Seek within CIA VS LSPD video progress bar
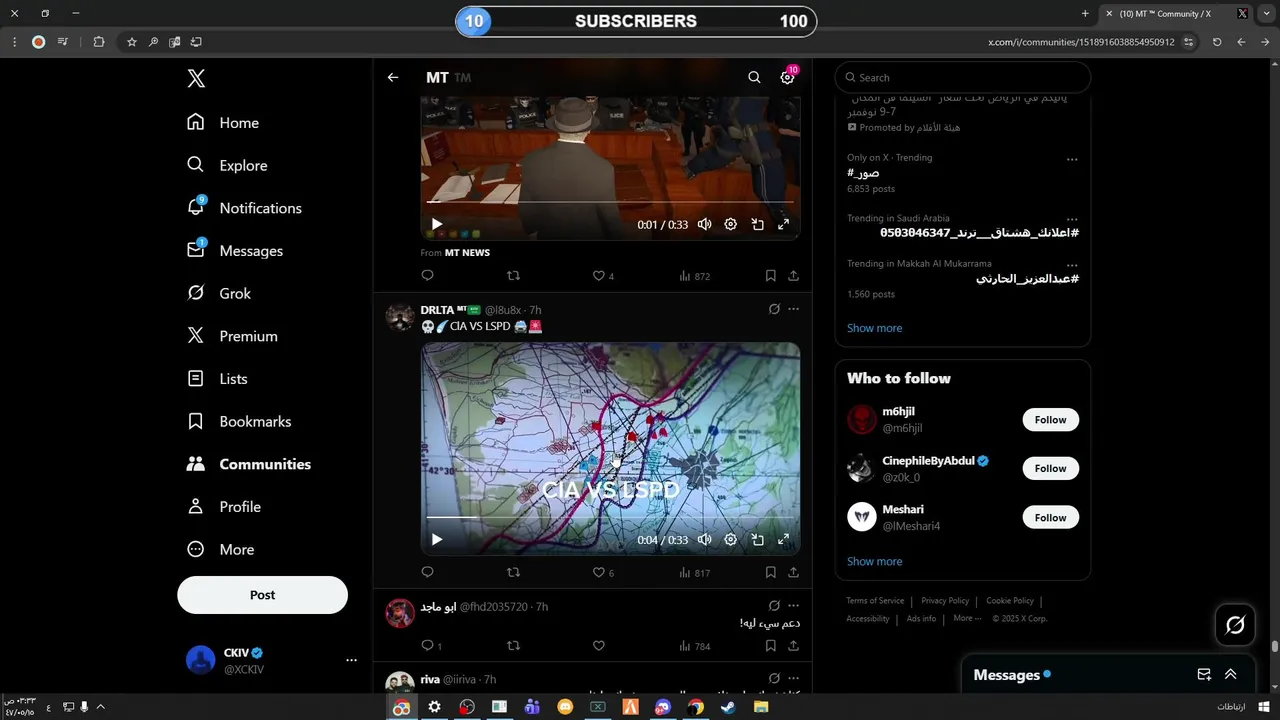Image resolution: width=1280 pixels, height=720 pixels. pyautogui.click(x=608, y=517)
